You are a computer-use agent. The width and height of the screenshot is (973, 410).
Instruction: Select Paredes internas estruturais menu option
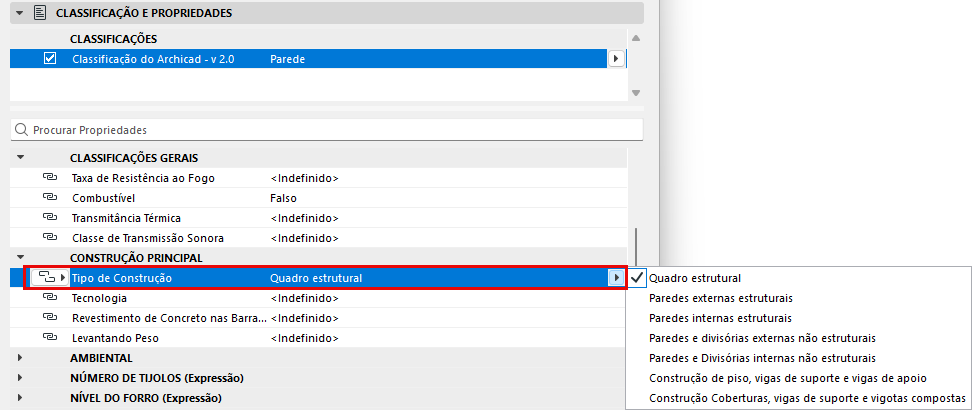[x=720, y=318]
